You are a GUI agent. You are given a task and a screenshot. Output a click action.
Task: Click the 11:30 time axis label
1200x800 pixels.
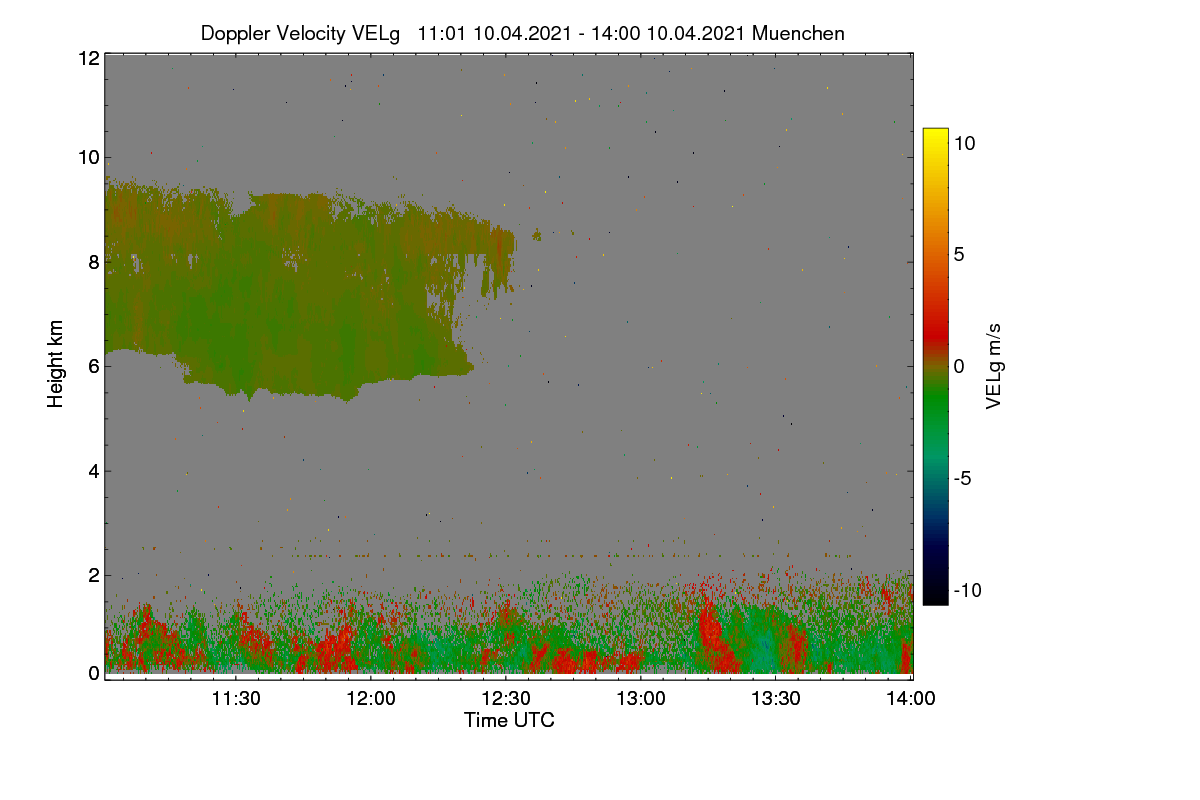(236, 699)
